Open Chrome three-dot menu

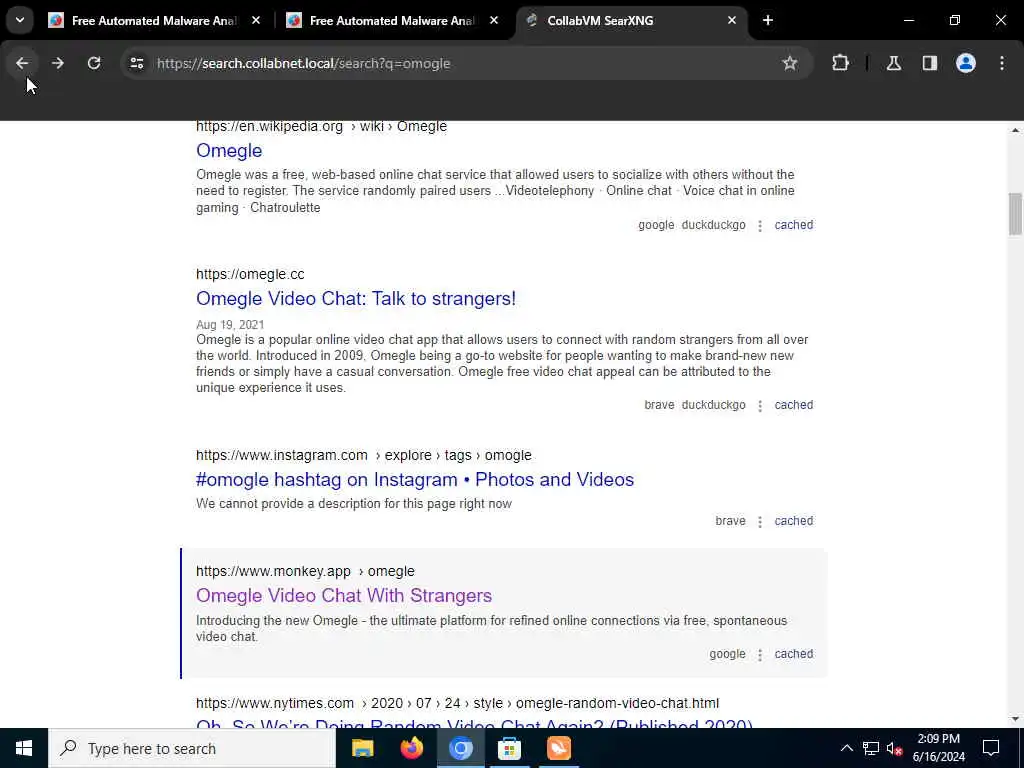1002,63
